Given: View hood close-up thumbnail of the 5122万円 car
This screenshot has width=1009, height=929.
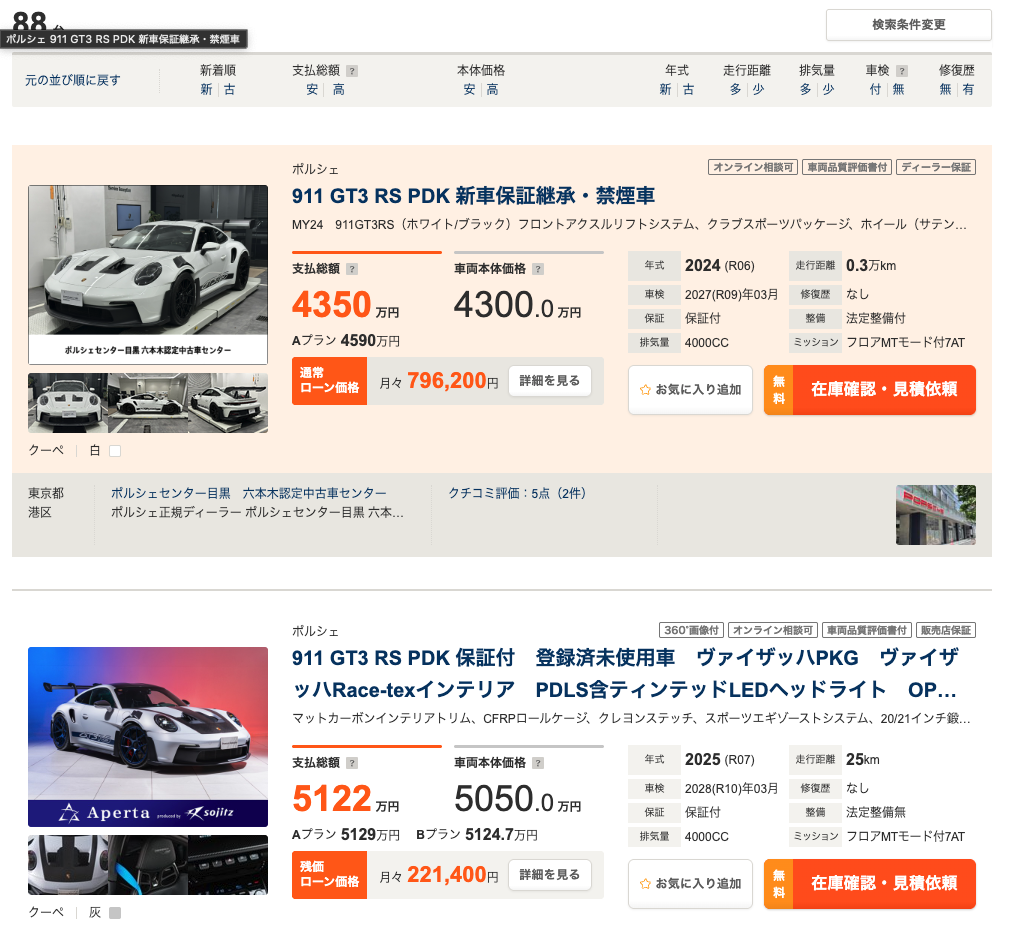Looking at the screenshot, I should (x=68, y=865).
